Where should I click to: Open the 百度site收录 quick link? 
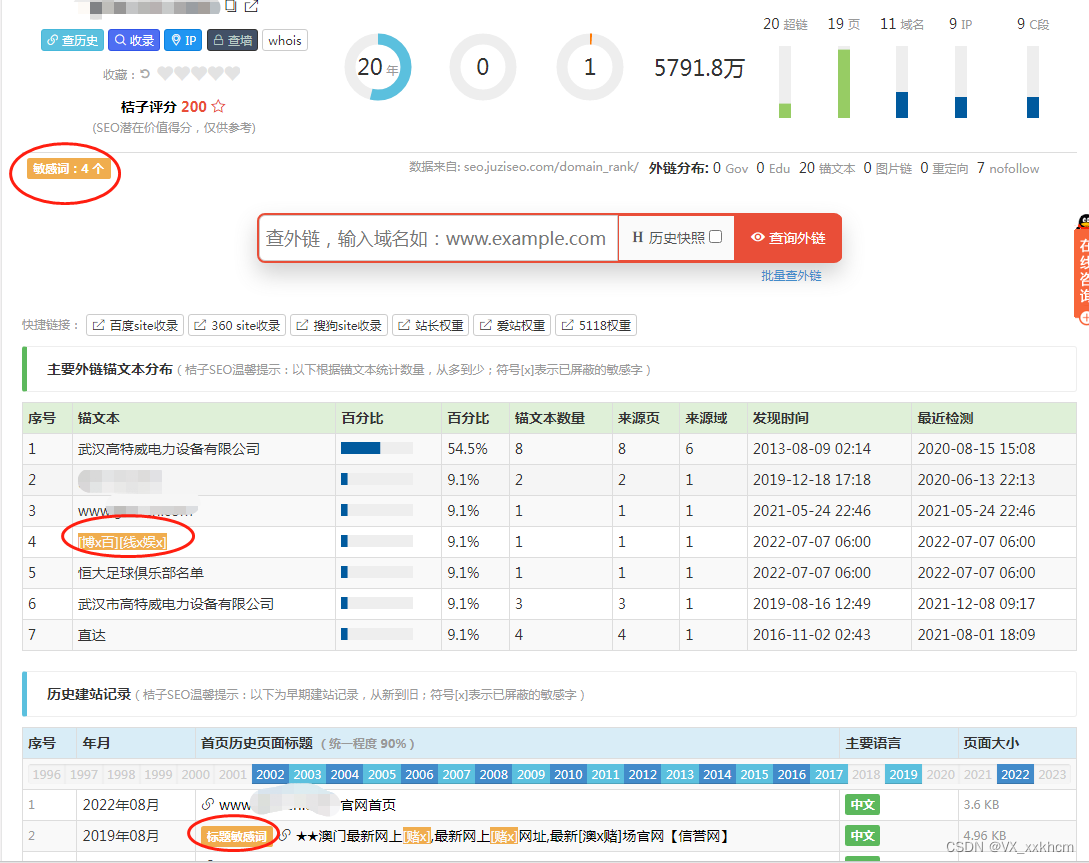tap(134, 324)
